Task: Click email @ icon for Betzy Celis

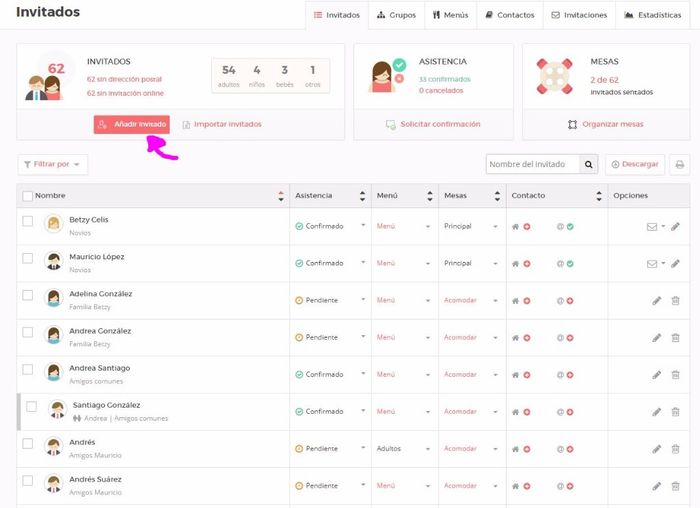Action: click(560, 227)
